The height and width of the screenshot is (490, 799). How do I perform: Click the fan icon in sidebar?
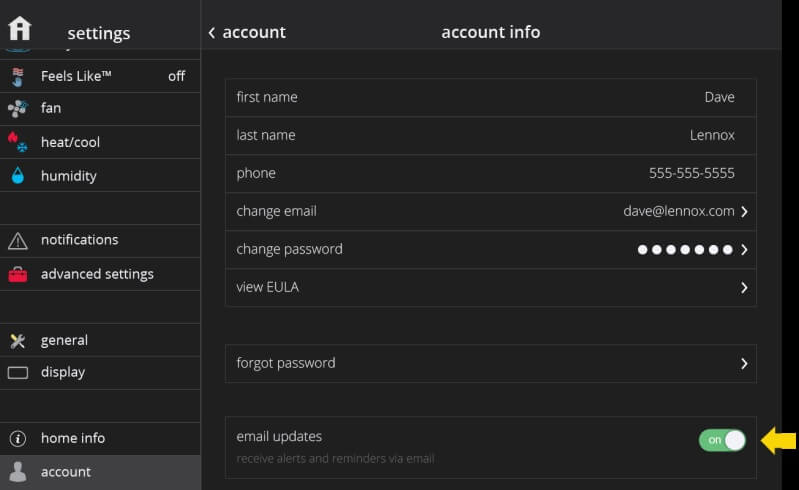[x=17, y=109]
